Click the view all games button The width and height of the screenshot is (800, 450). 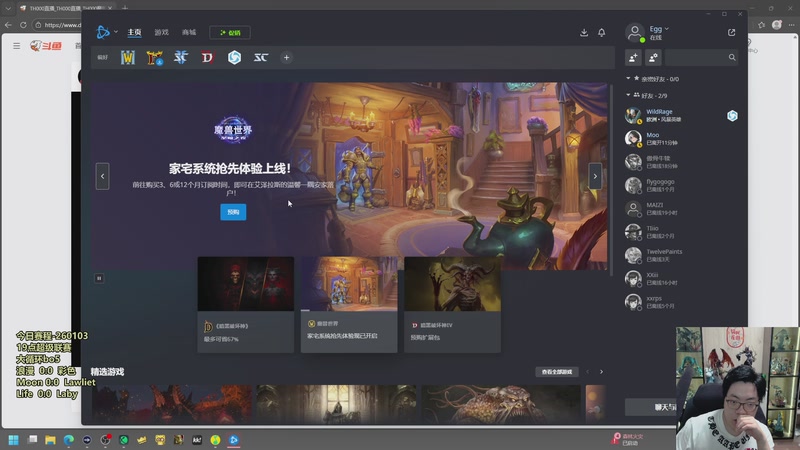pyautogui.click(x=557, y=372)
